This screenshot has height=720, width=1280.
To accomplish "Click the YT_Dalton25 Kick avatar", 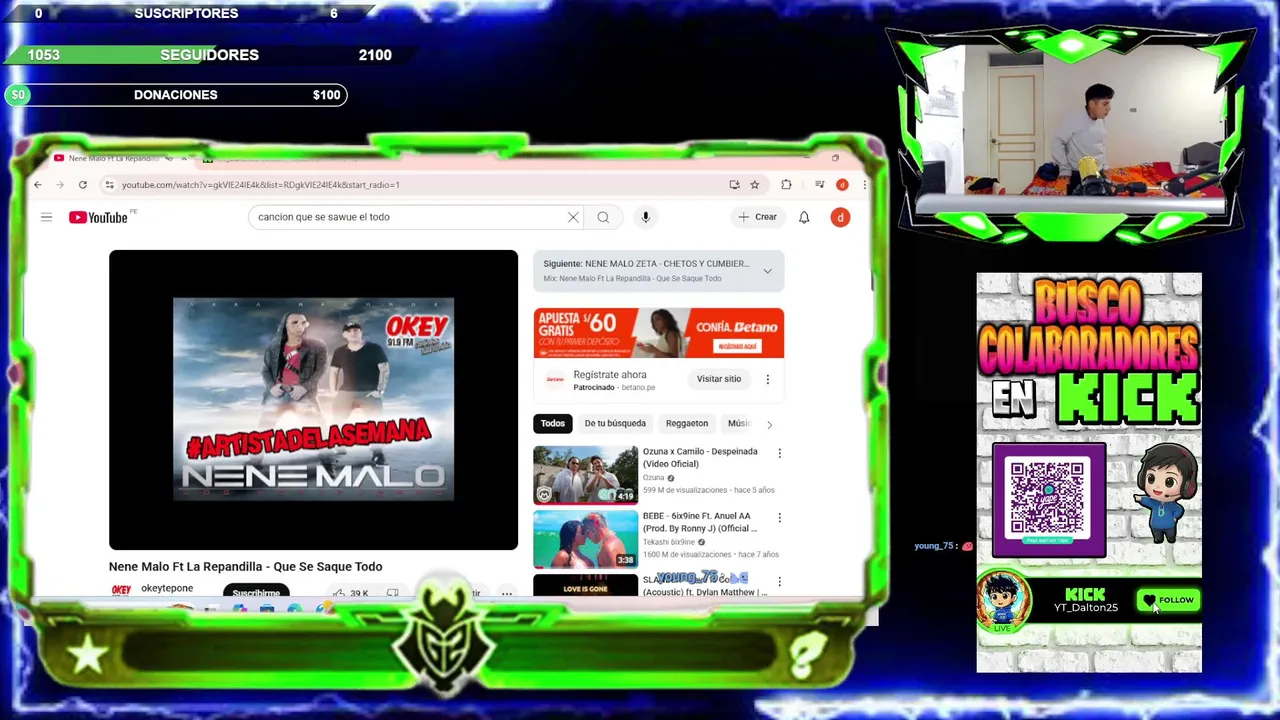I will [x=1004, y=601].
